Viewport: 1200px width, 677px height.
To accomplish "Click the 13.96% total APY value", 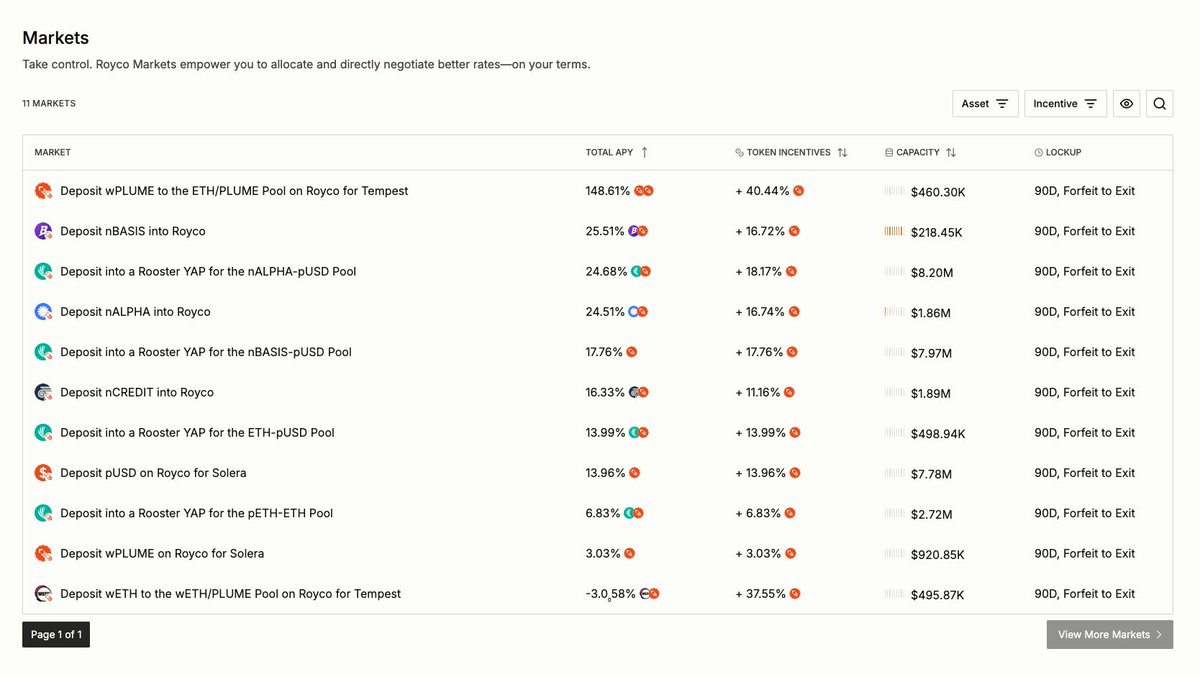I will tap(606, 473).
